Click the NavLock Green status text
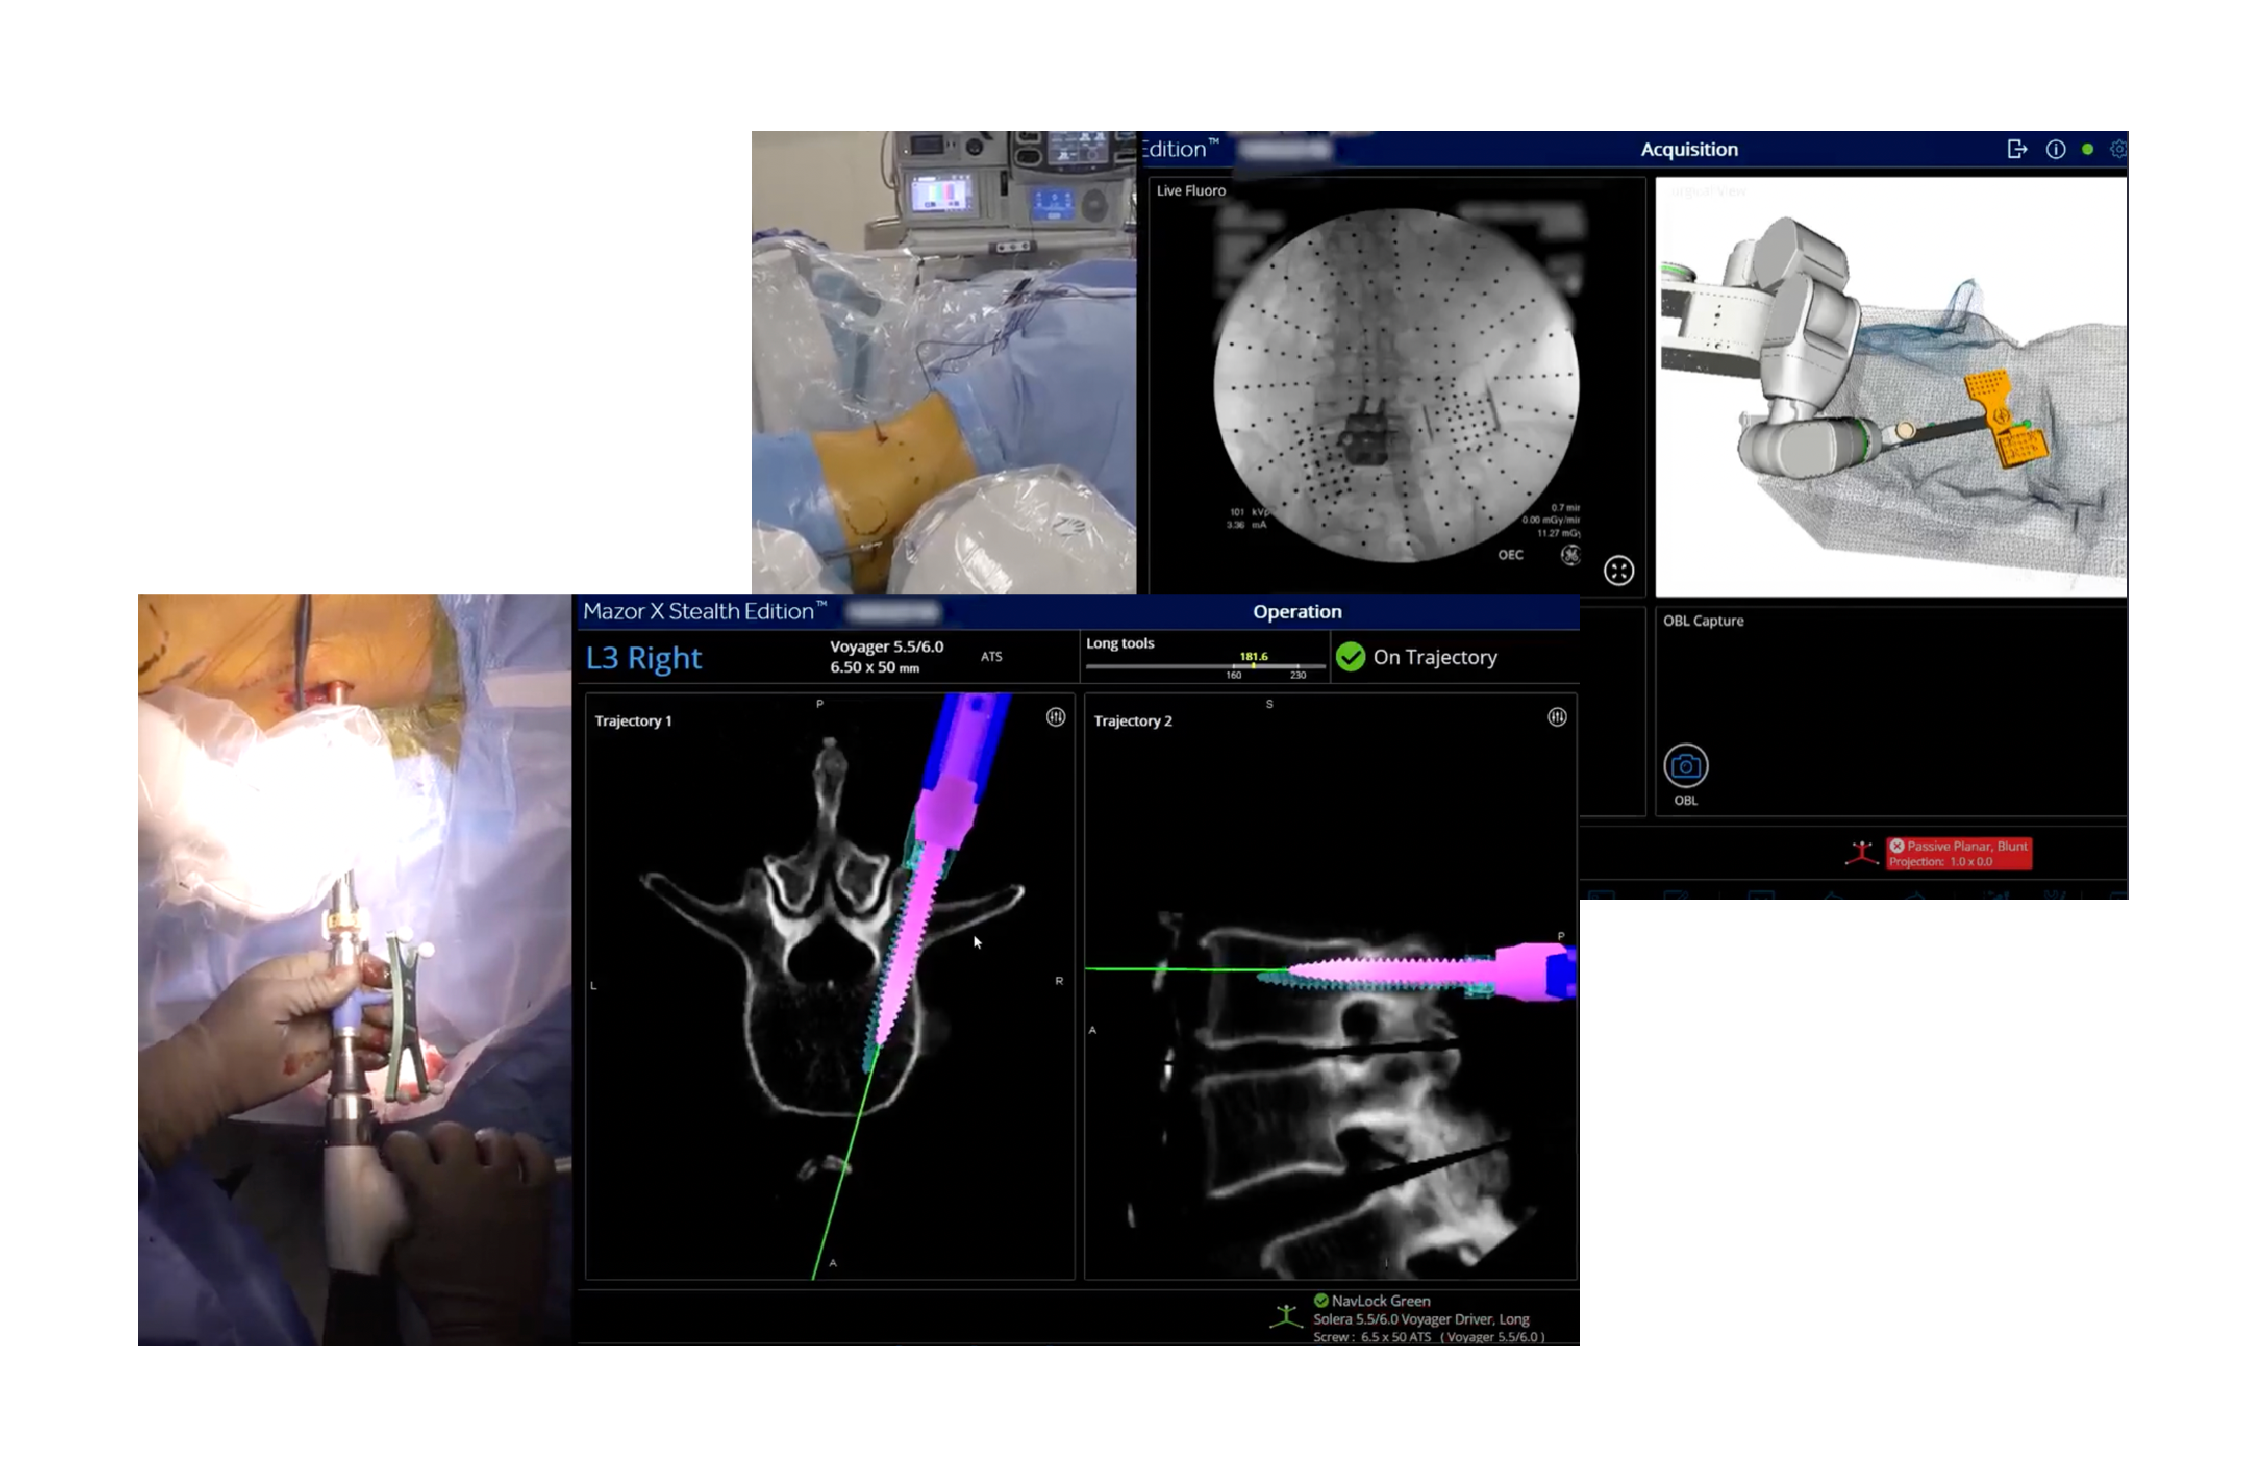2267x1478 pixels. point(1381,1301)
